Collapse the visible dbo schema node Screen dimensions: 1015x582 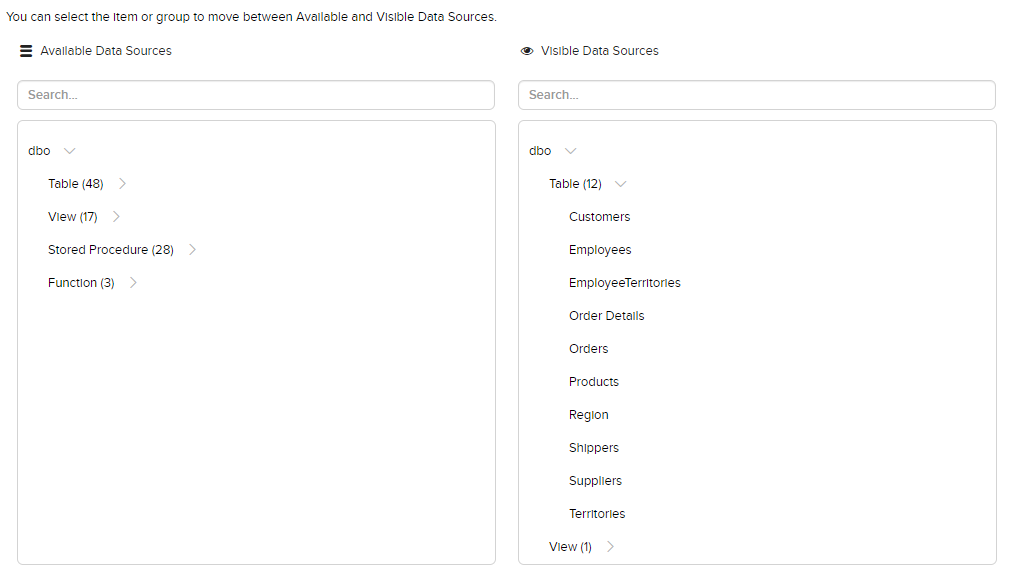tap(570, 151)
